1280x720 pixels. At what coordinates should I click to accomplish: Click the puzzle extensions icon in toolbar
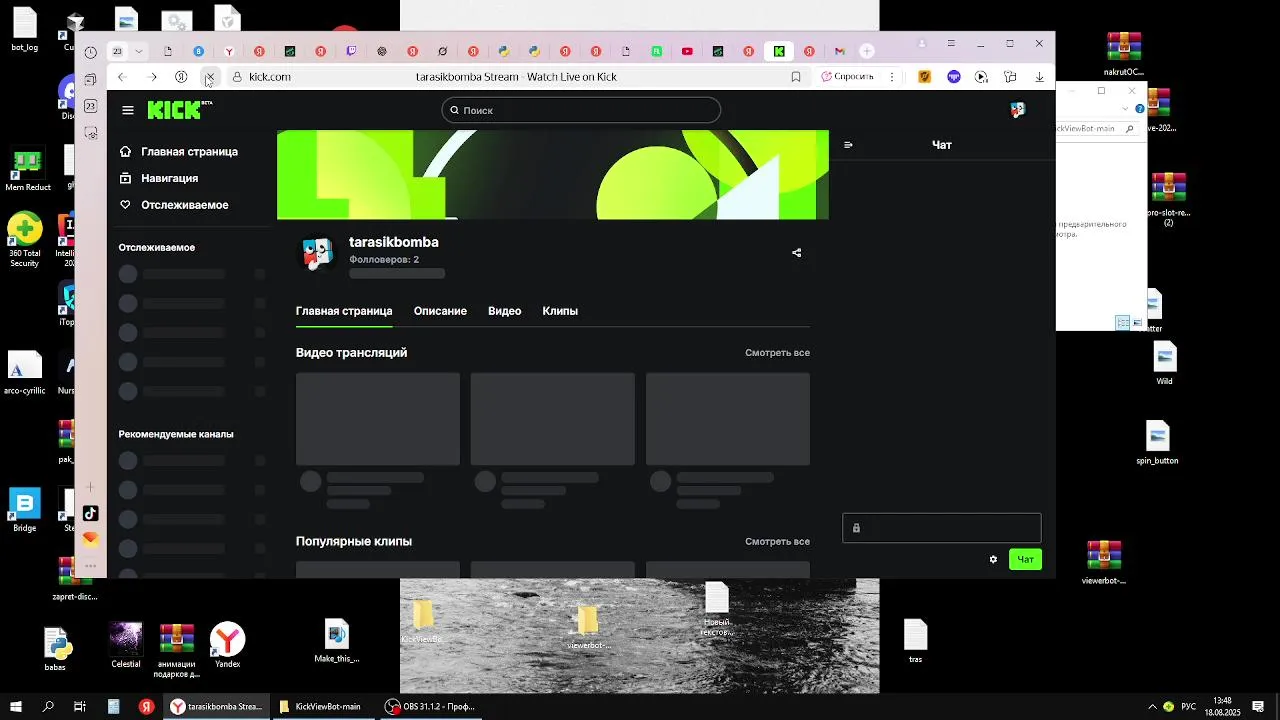tap(1010, 77)
